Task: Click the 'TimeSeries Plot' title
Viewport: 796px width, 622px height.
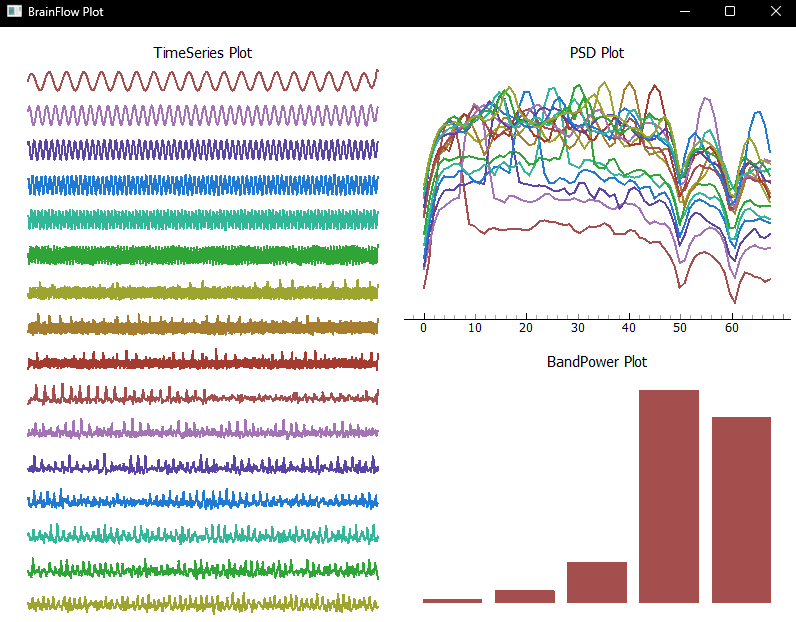Action: point(203,53)
